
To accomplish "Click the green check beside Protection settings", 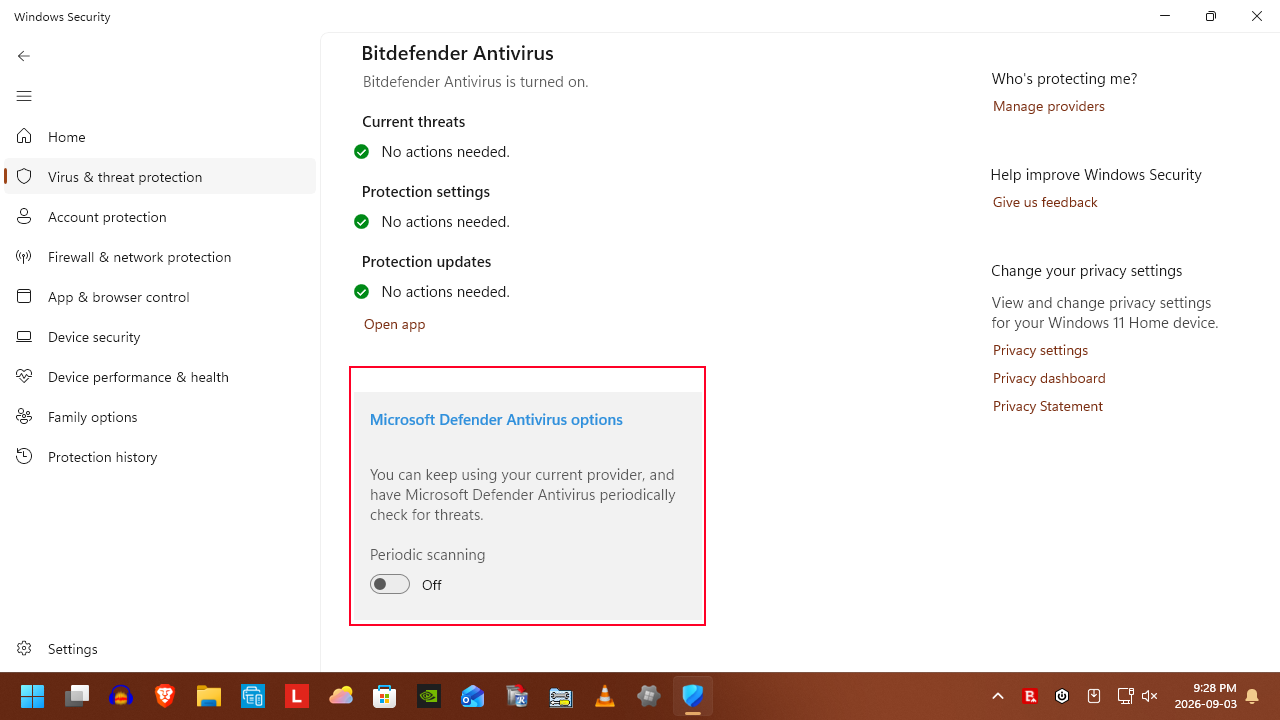I will coord(362,222).
